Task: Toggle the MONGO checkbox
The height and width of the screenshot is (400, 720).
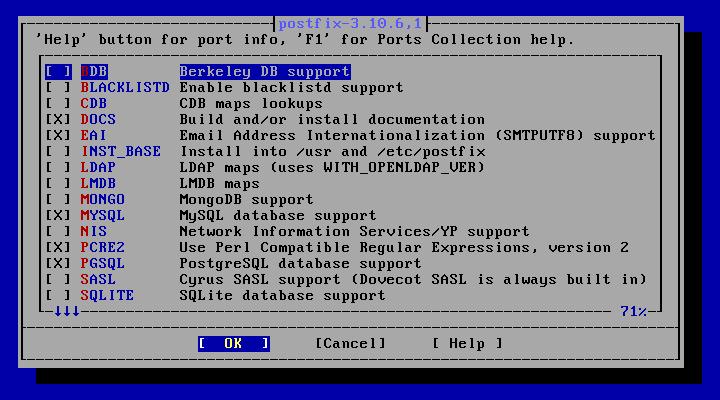Action: coord(58,200)
